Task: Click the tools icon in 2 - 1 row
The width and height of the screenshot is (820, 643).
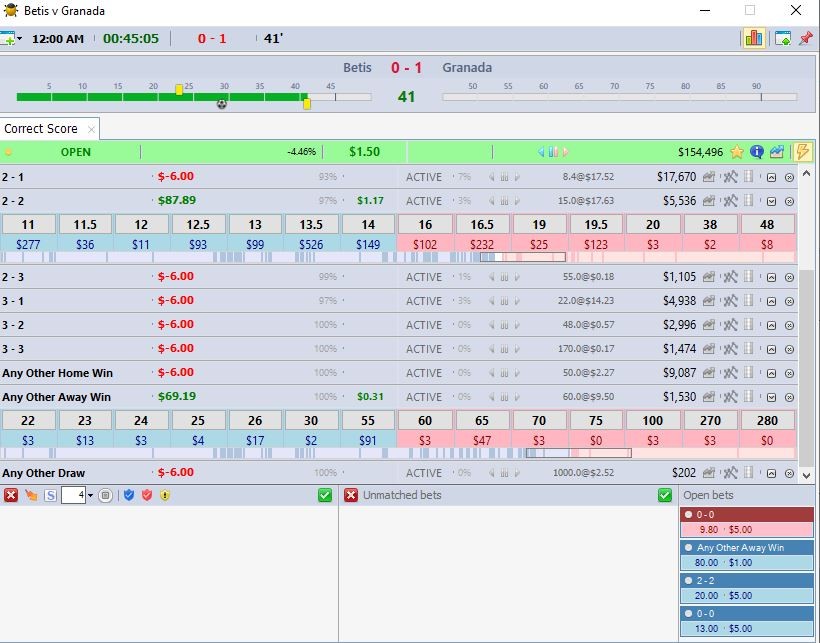Action: tap(731, 177)
